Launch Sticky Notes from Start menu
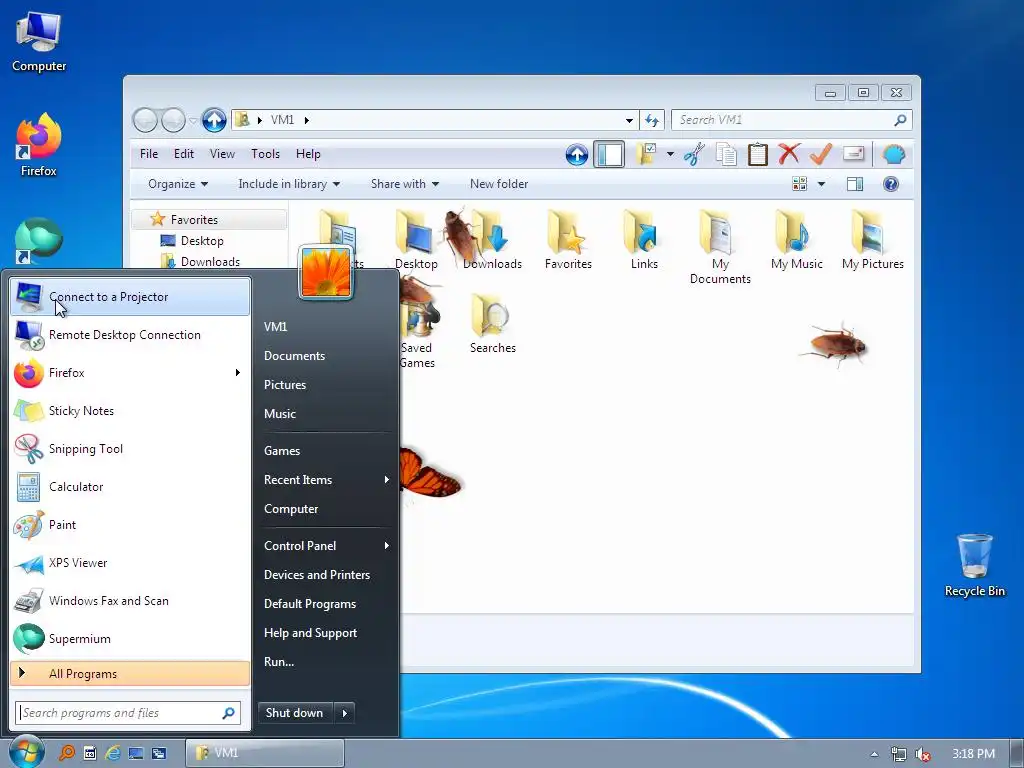1024x768 pixels. [x=130, y=411]
